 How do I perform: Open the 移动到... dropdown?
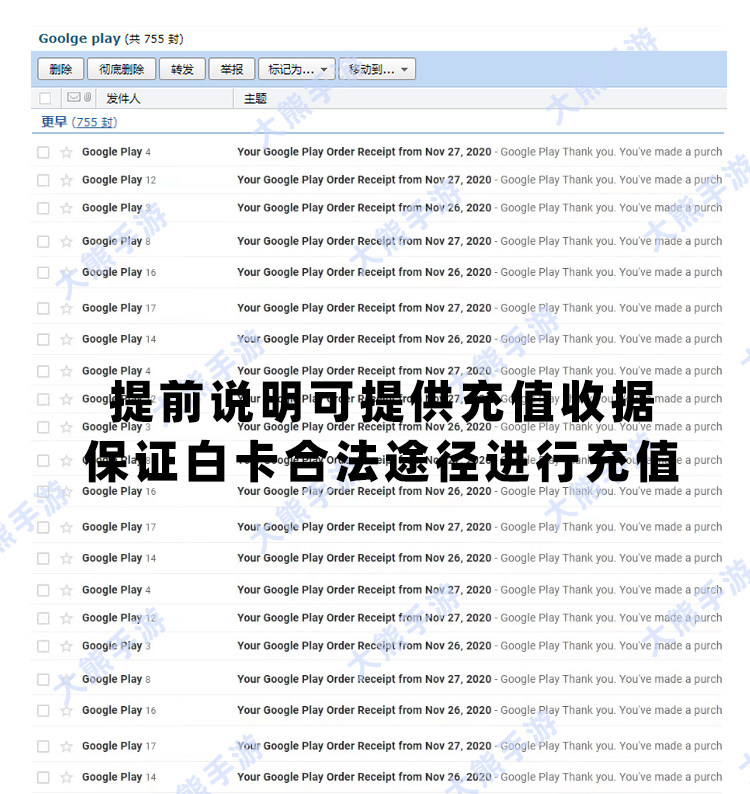pyautogui.click(x=377, y=69)
